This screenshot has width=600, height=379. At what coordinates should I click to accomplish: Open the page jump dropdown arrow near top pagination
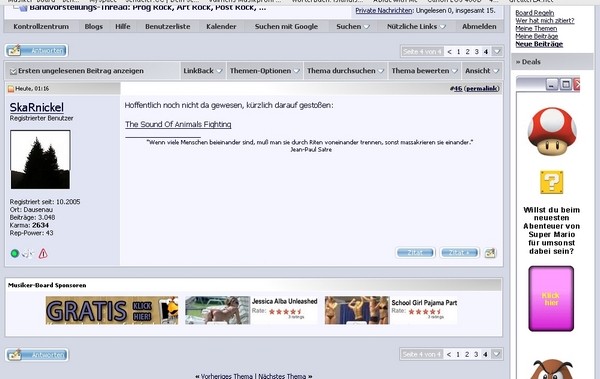pyautogui.click(x=497, y=51)
